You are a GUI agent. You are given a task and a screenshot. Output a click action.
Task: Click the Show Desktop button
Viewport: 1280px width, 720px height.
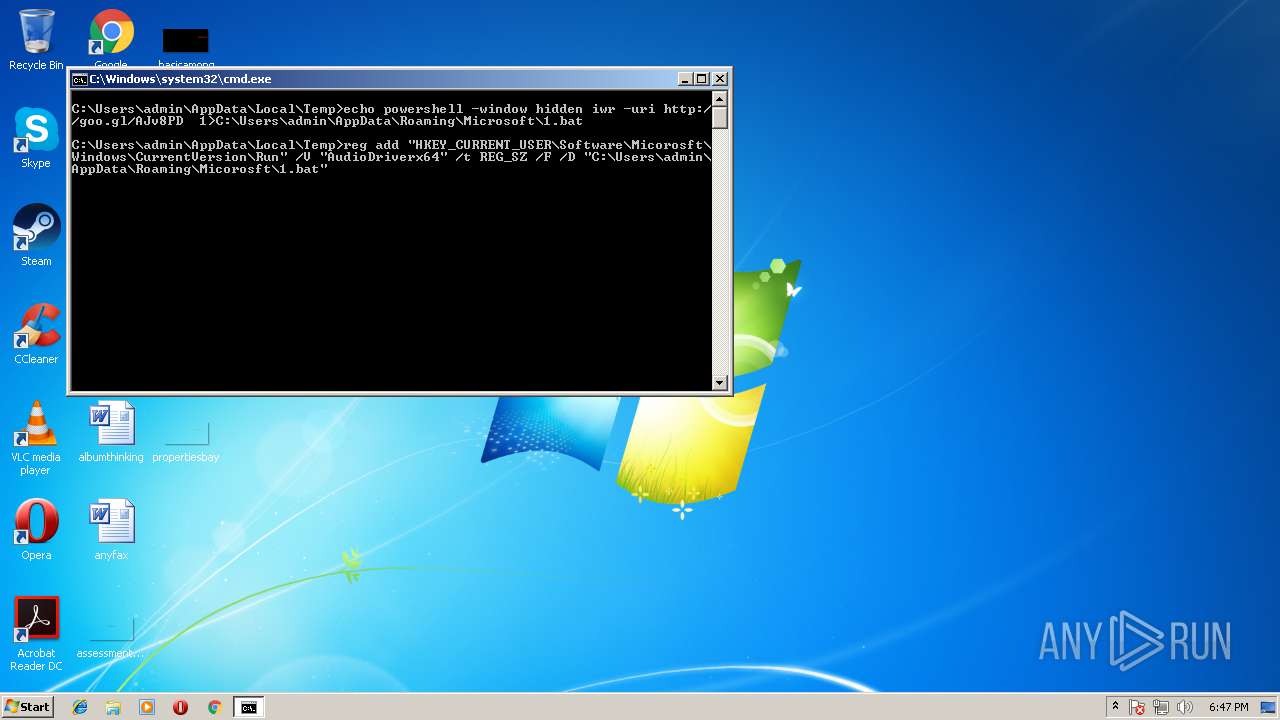(x=1269, y=707)
